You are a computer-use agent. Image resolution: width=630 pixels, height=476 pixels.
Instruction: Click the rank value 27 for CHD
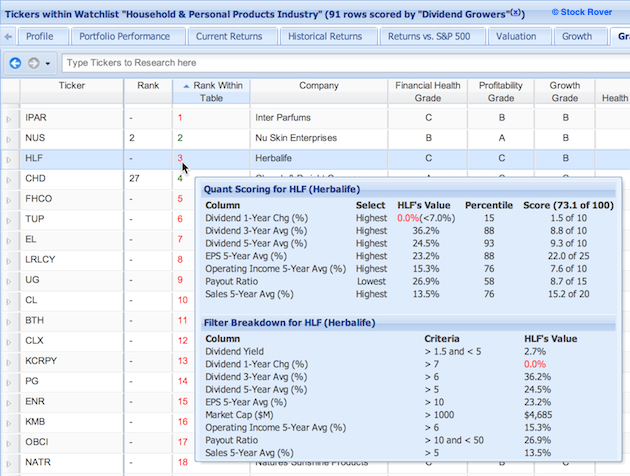(x=135, y=178)
